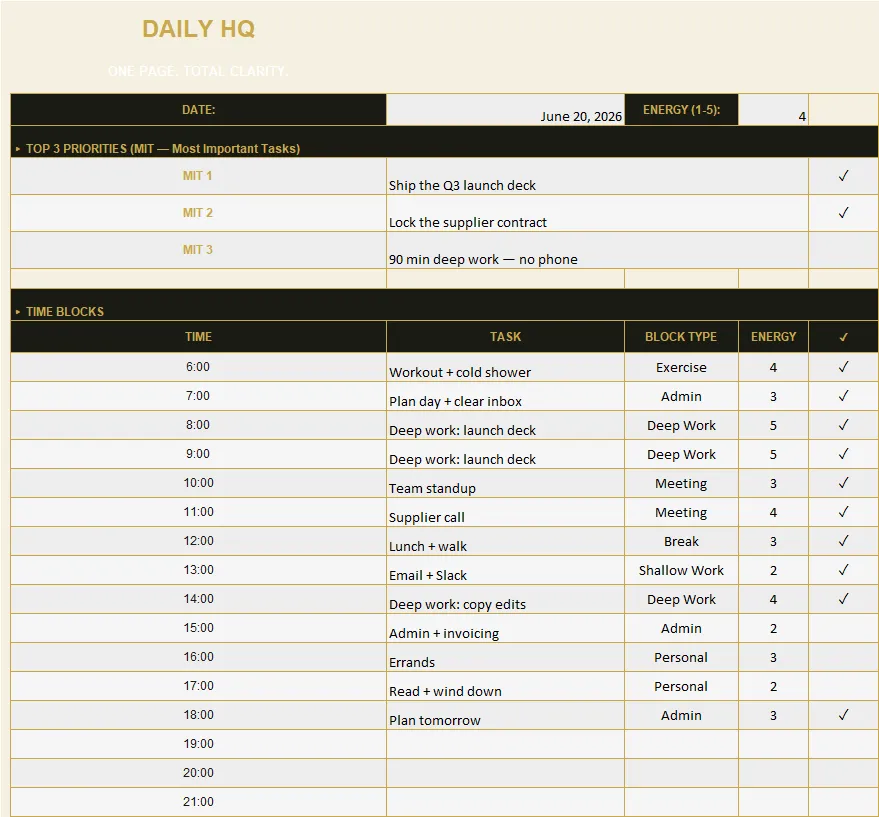Click the 'Lock the supplier contract' cell
Viewport: 879px width, 817px height.
597,213
